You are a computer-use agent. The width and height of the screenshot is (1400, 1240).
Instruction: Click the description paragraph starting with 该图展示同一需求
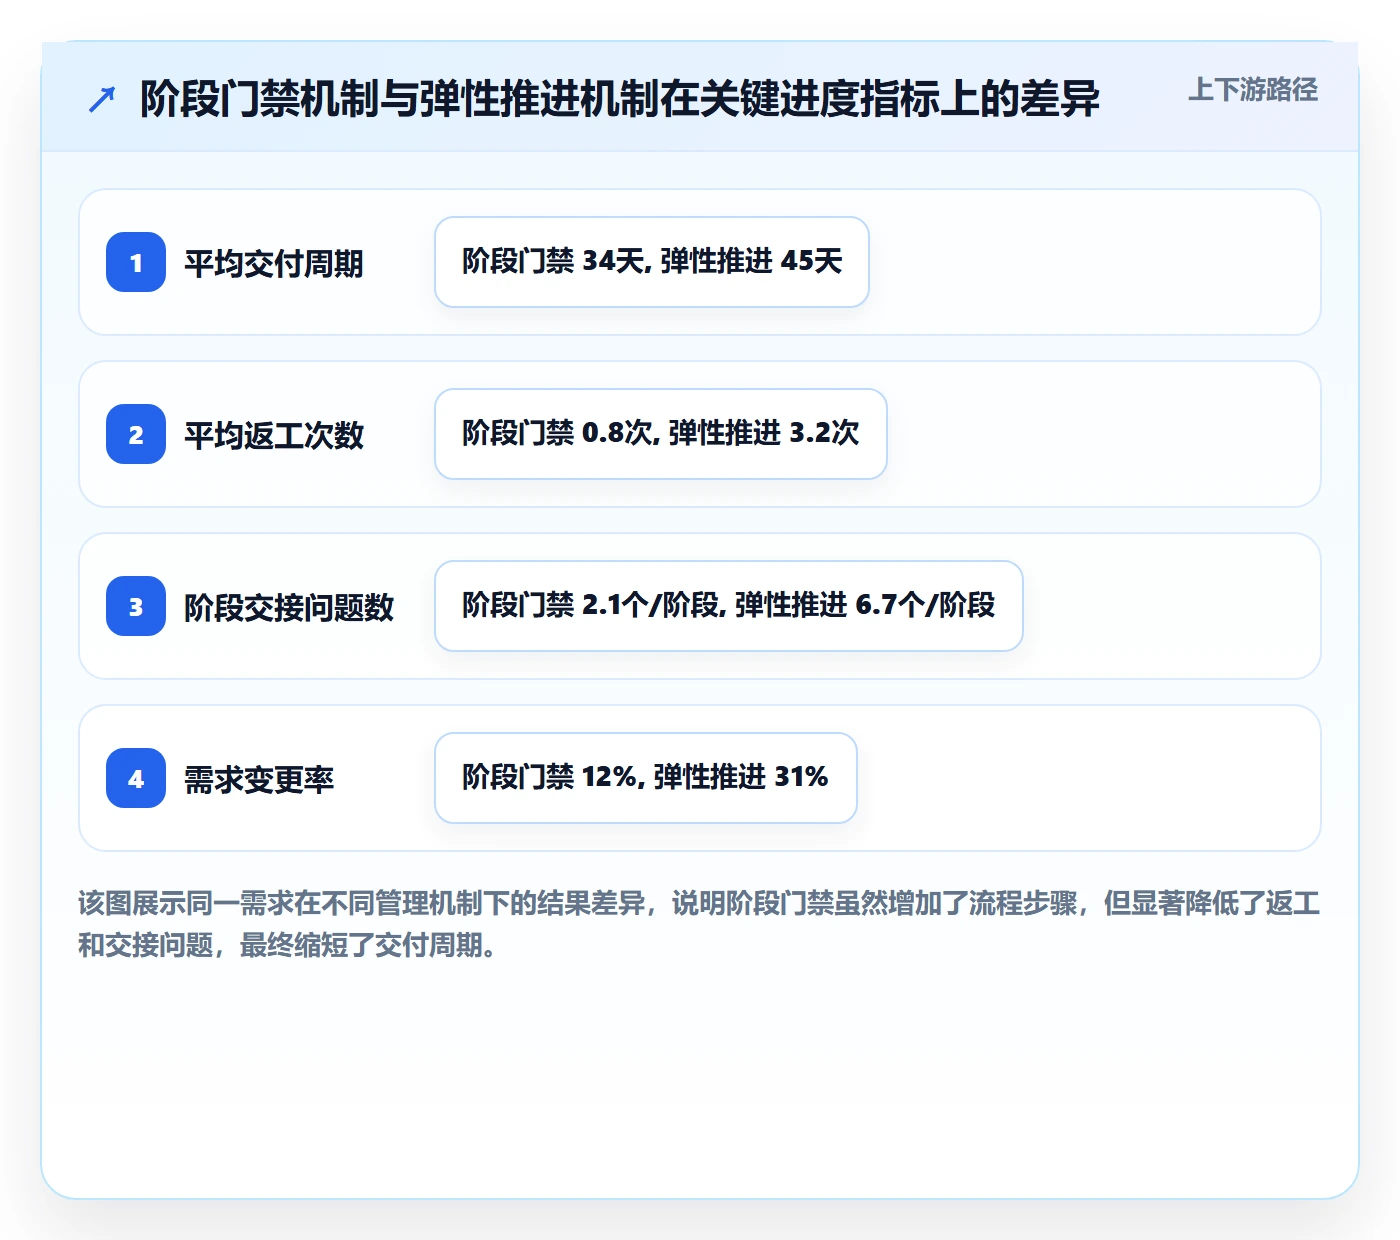[699, 924]
